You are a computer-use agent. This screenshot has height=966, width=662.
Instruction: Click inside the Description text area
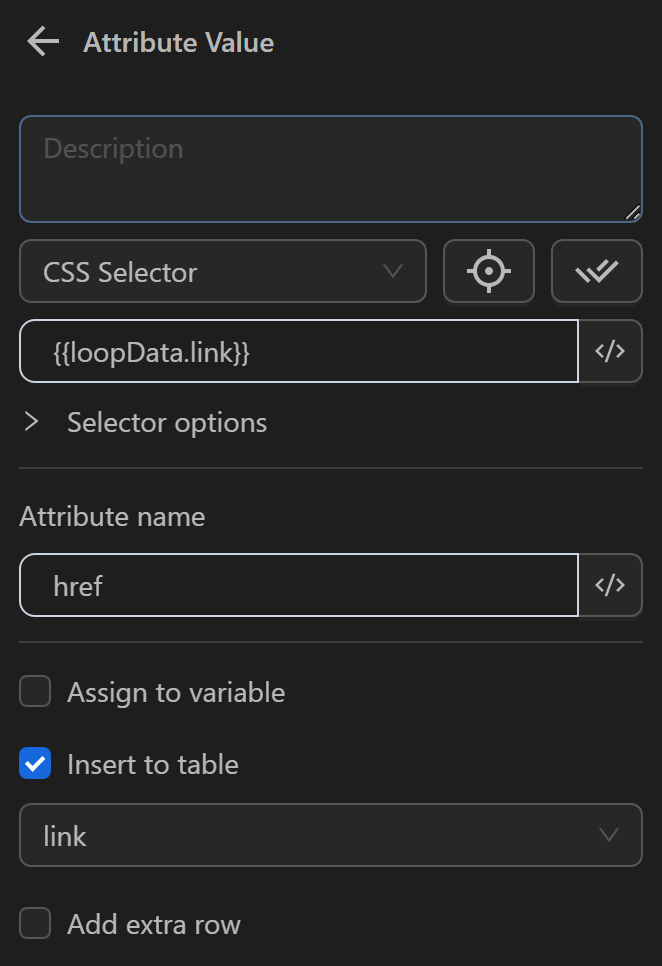pos(330,168)
